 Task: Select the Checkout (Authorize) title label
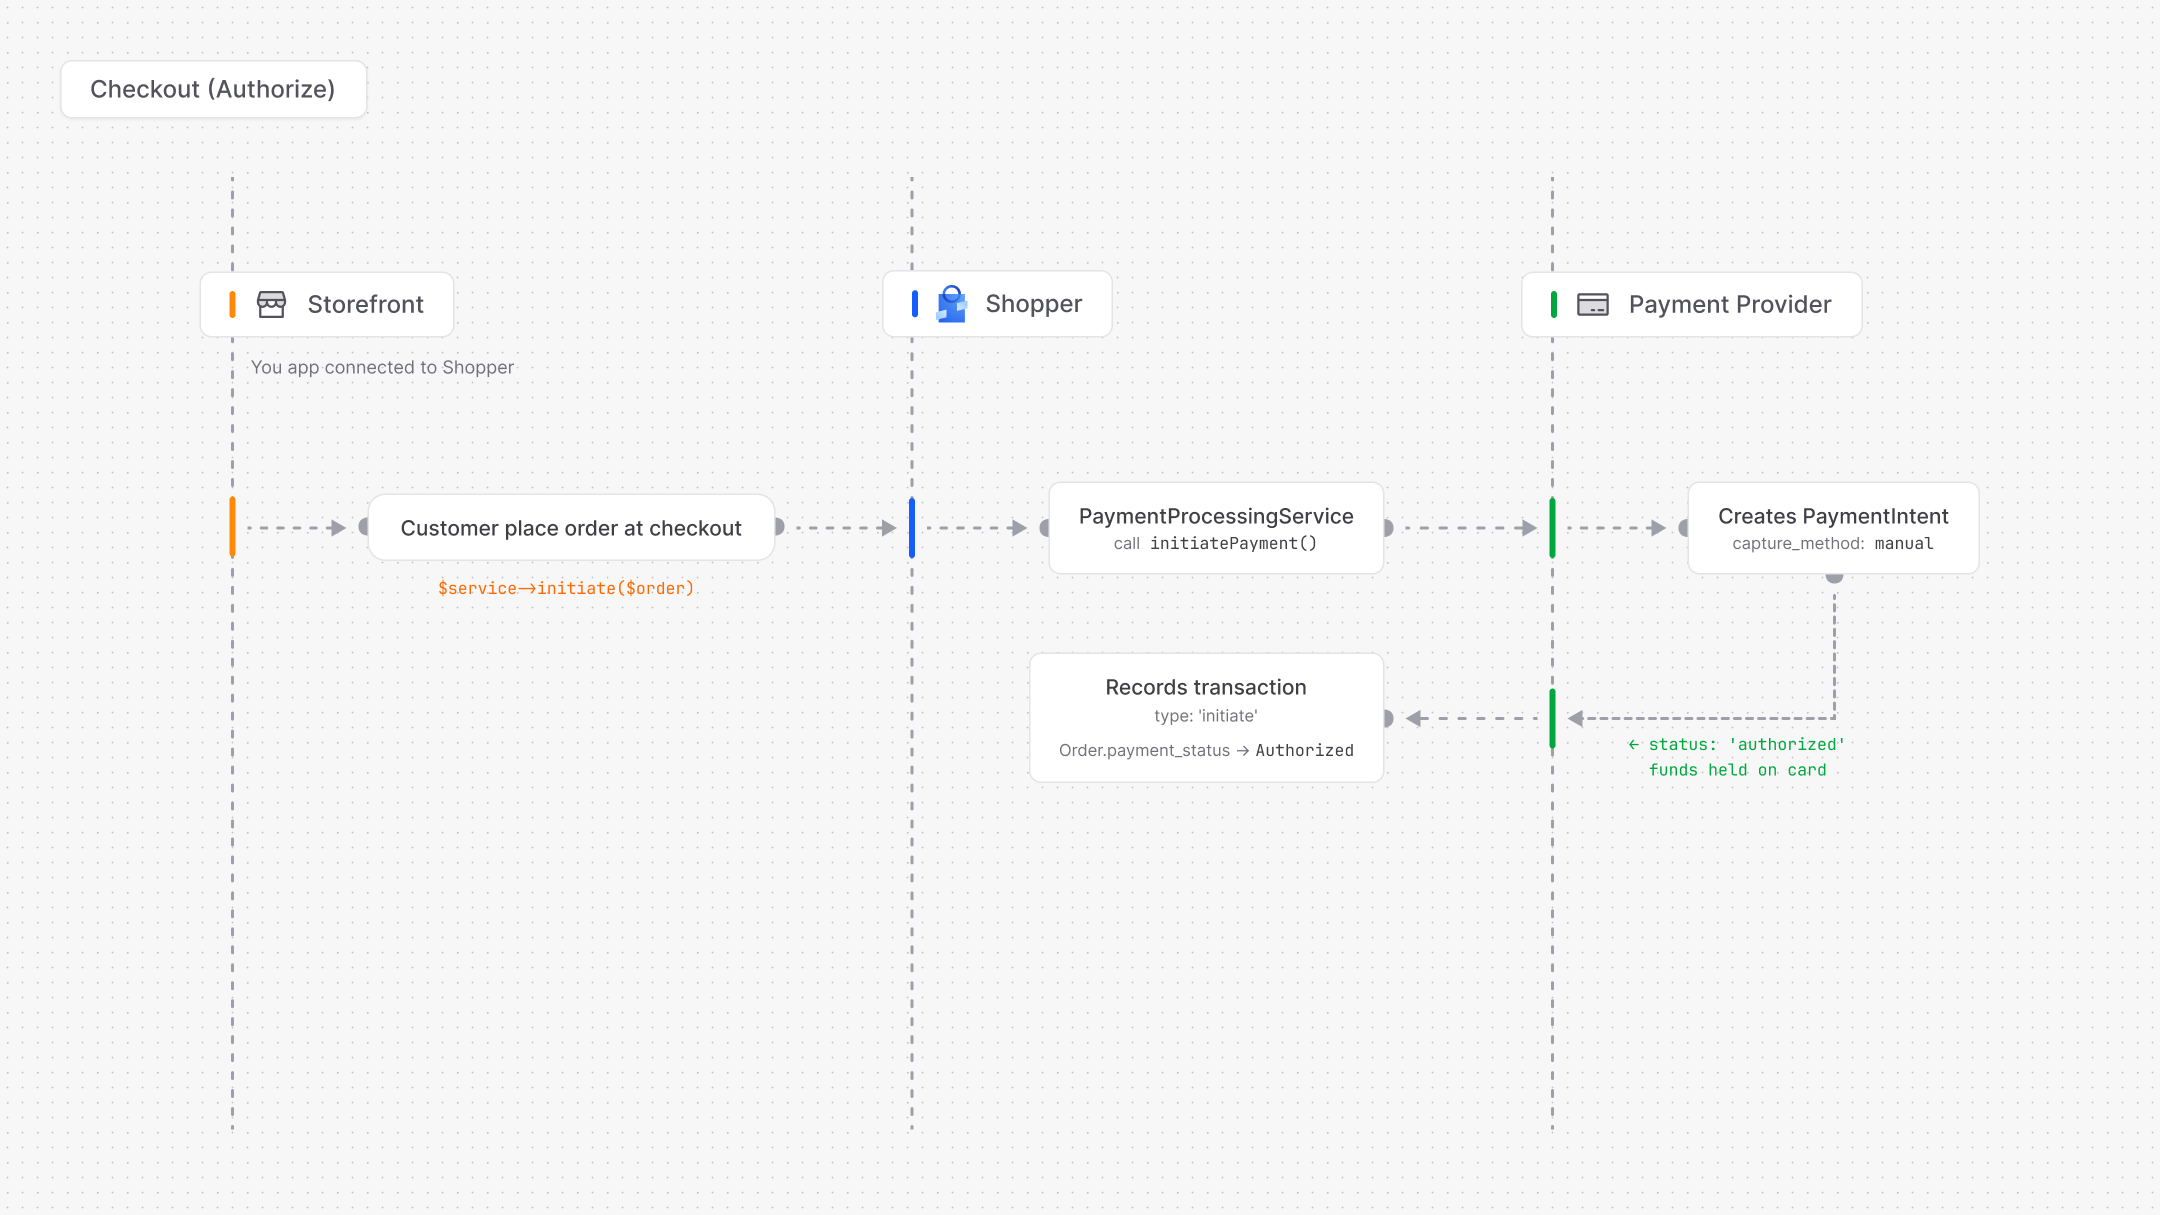point(213,89)
